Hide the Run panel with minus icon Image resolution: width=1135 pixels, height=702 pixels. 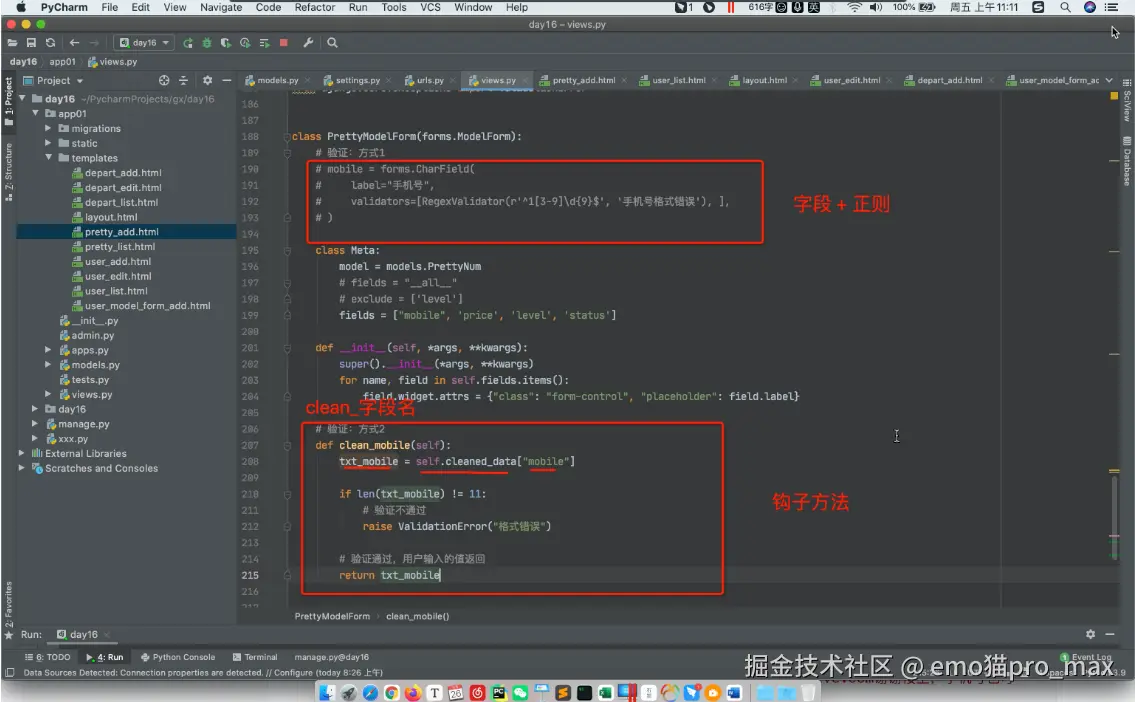1110,634
